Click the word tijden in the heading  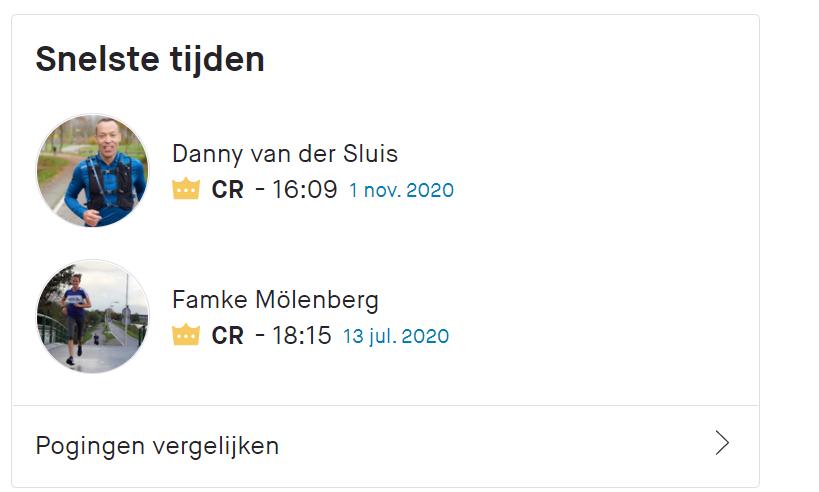pyautogui.click(x=217, y=60)
